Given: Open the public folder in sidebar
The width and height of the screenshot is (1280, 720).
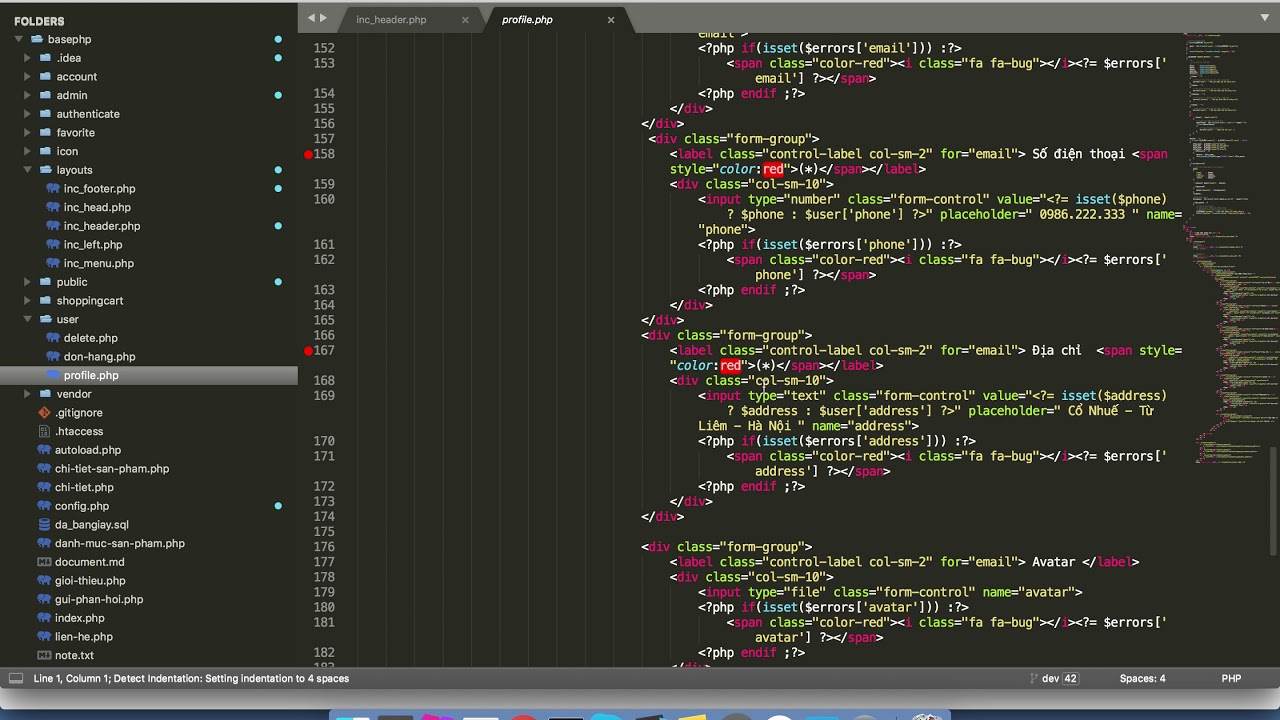Looking at the screenshot, I should click(72, 282).
